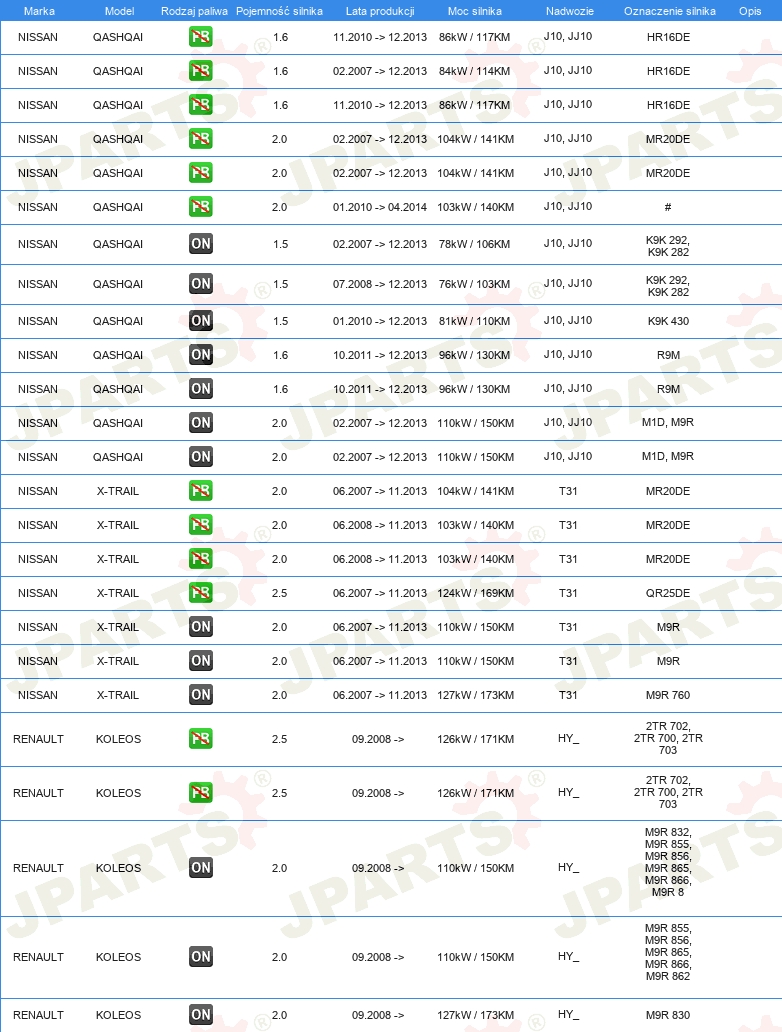
Task: Select X-Trail engine code QR25DE cell
Action: [x=668, y=593]
